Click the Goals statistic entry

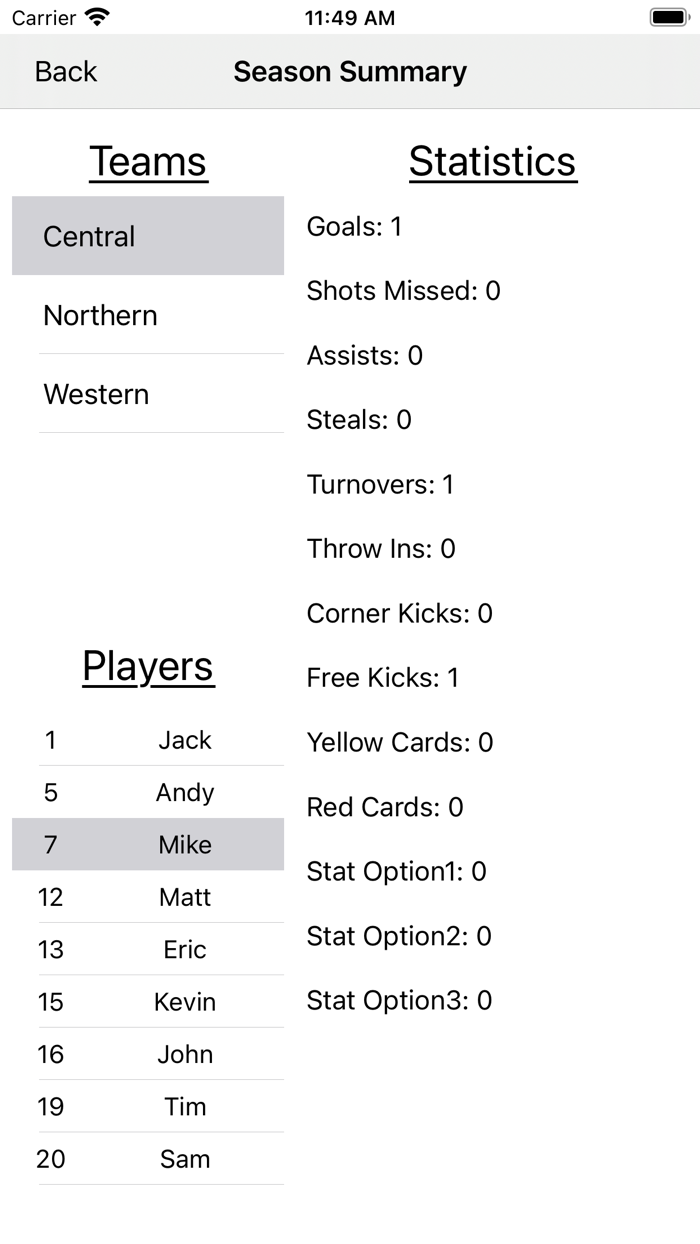click(355, 226)
